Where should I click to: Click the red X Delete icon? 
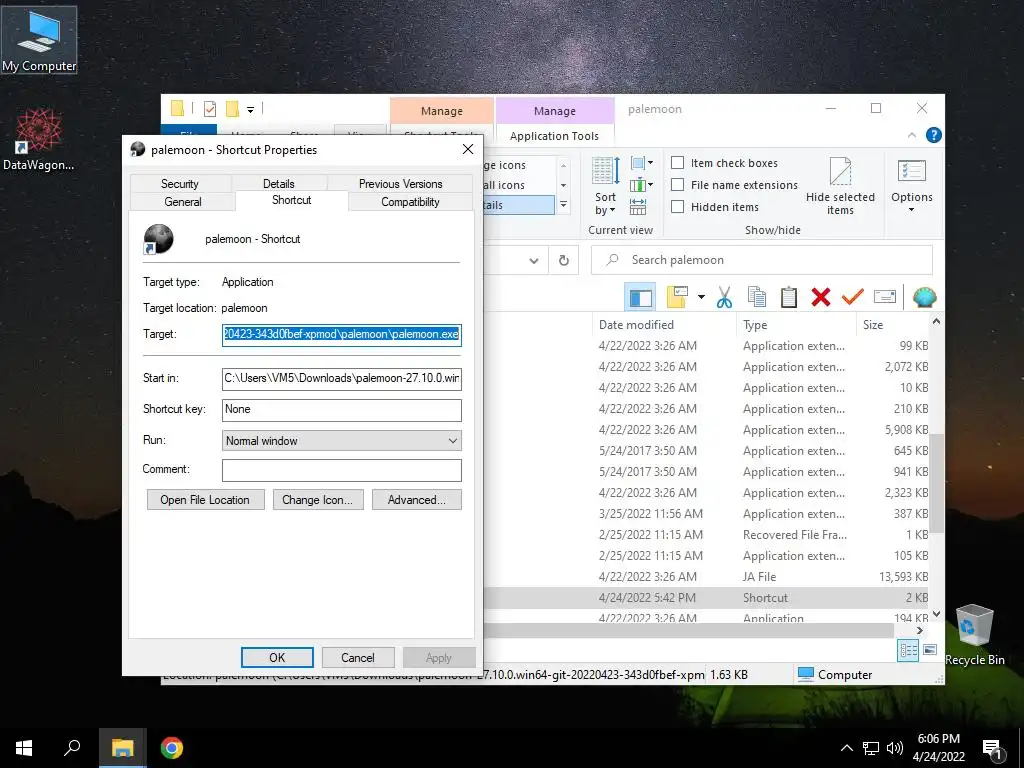(821, 297)
